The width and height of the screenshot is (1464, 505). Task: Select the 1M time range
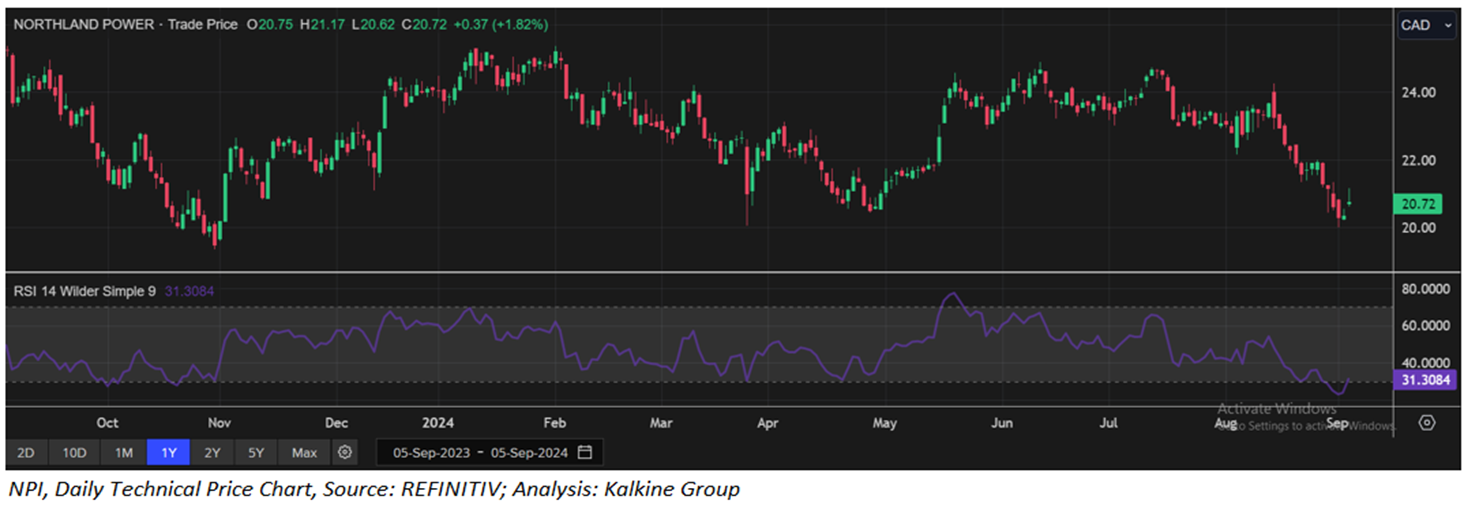coord(123,453)
